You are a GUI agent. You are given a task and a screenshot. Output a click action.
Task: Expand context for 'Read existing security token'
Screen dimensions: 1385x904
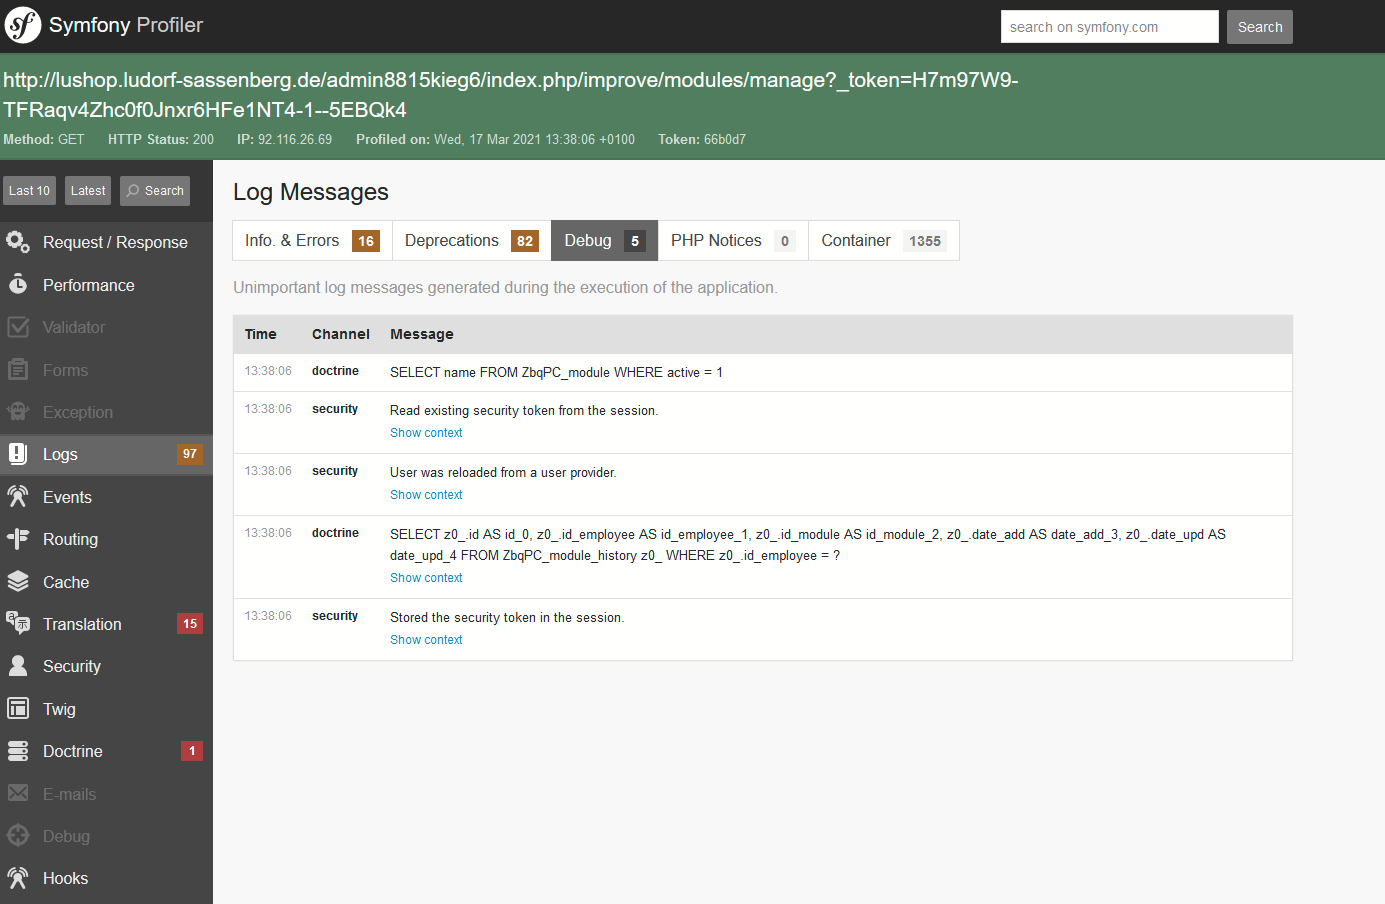point(426,433)
